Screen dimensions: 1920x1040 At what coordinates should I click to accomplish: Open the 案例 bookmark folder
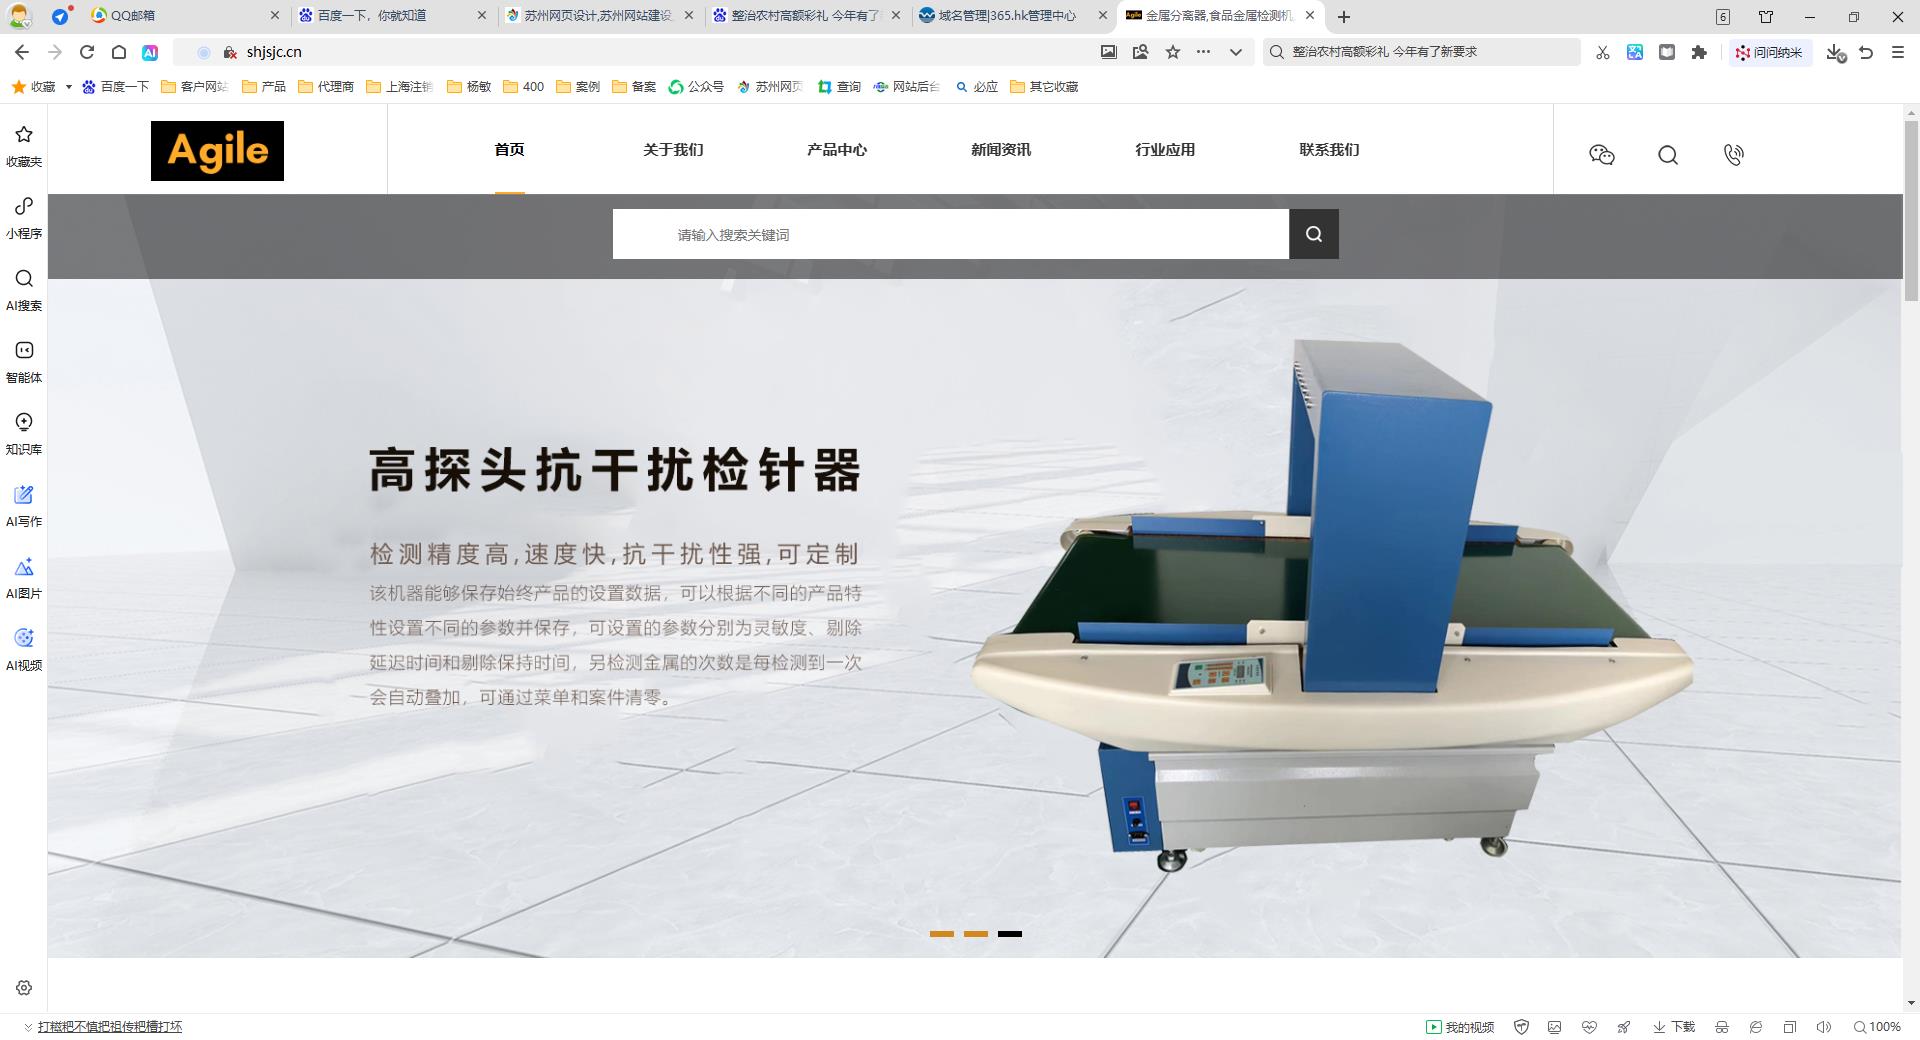pyautogui.click(x=578, y=87)
